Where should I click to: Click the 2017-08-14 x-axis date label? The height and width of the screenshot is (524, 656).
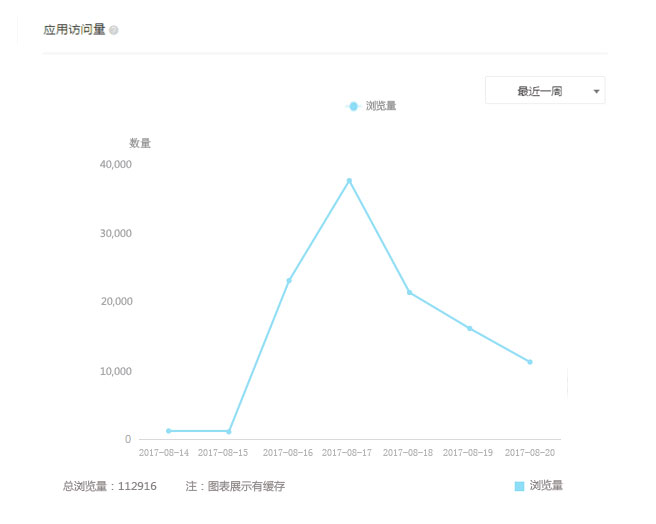point(164,453)
